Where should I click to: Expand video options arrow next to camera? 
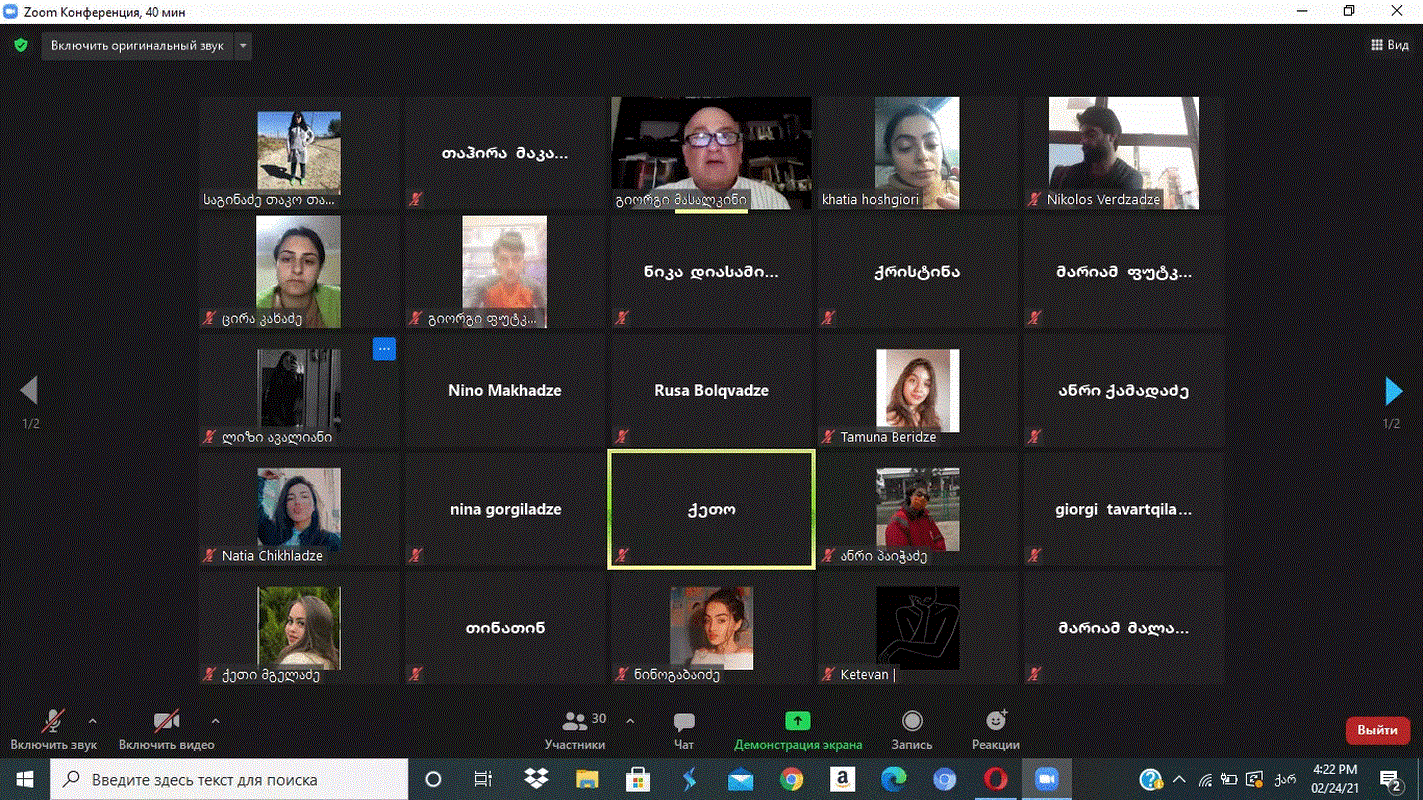tap(215, 720)
